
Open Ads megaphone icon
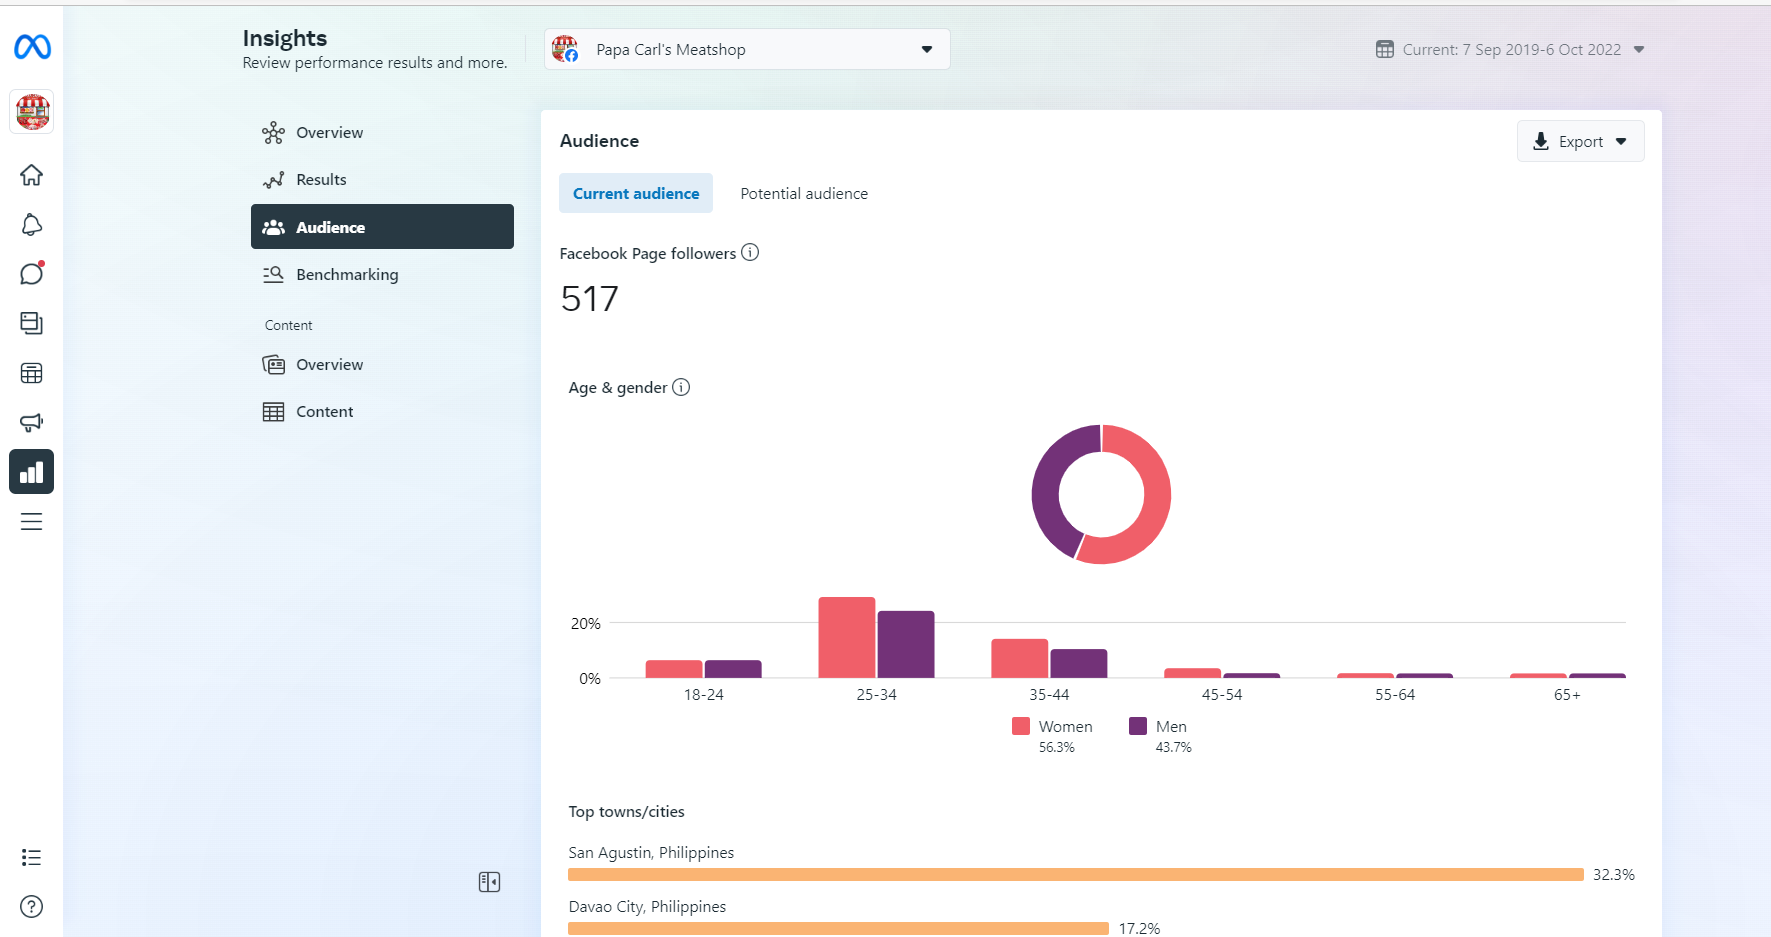32,422
